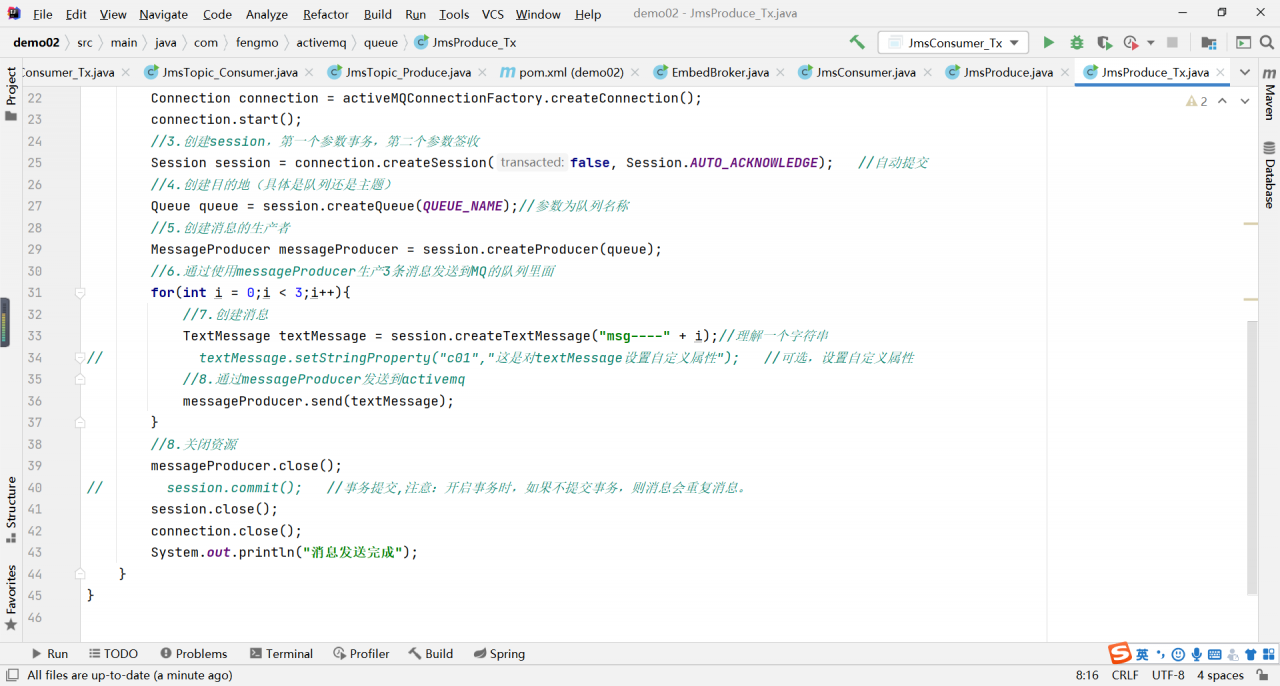The height and width of the screenshot is (686, 1280).
Task: Close the pom.xml (demo02) tab
Action: [637, 72]
